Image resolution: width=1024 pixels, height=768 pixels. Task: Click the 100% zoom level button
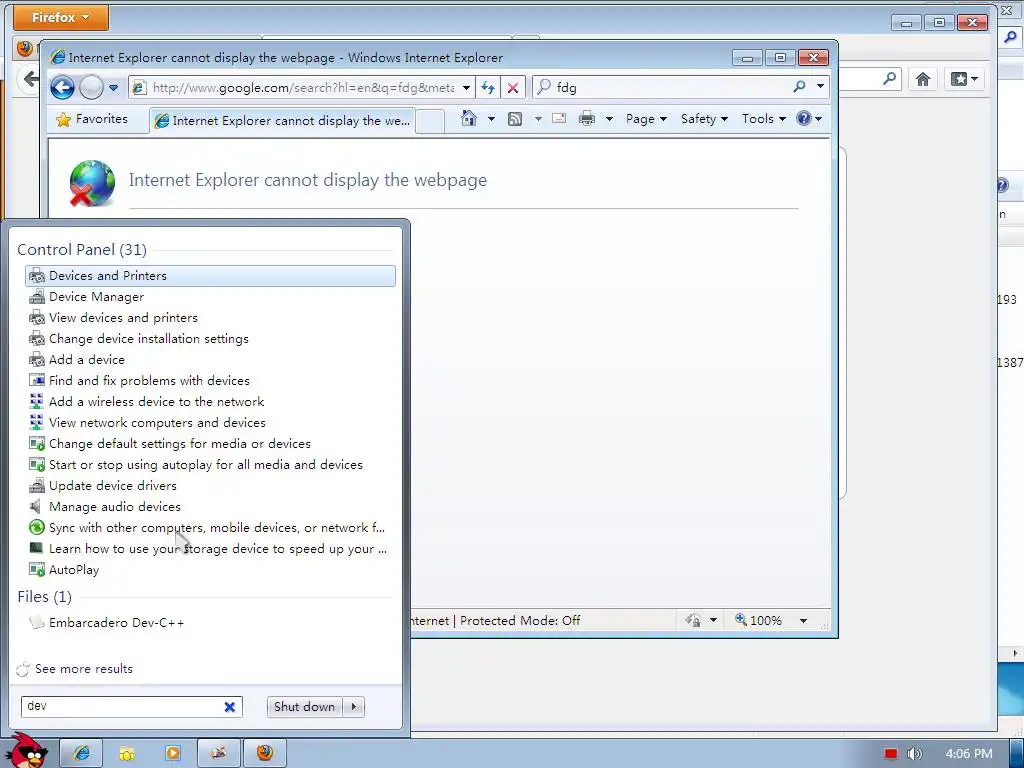(758, 620)
